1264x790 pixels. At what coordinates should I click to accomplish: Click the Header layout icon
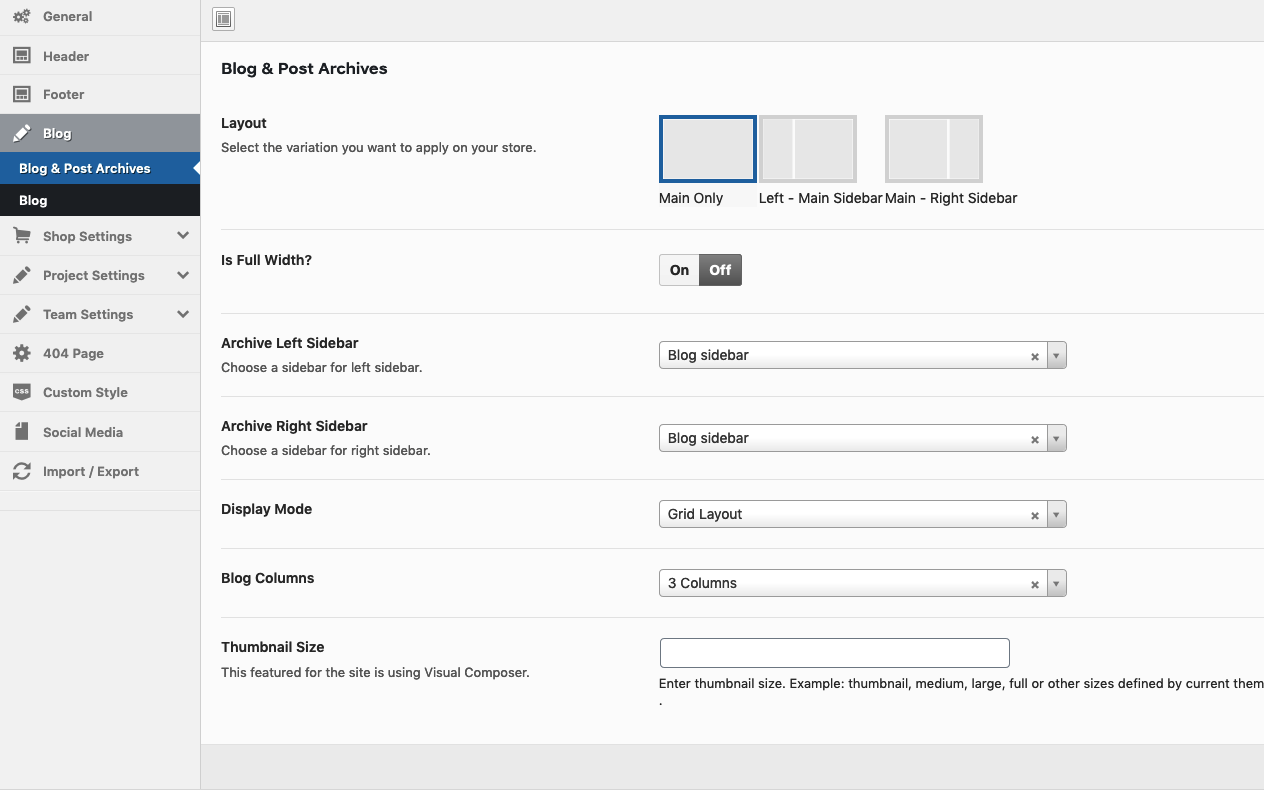click(x=21, y=57)
